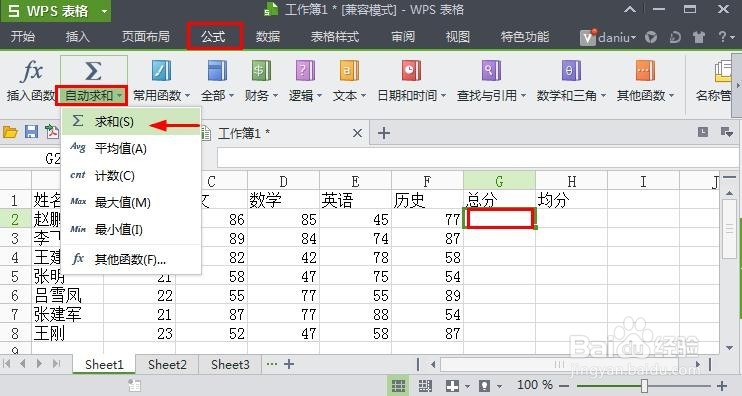Switch to the 插入 ribbon tab
The image size is (742, 396).
tap(77, 37)
